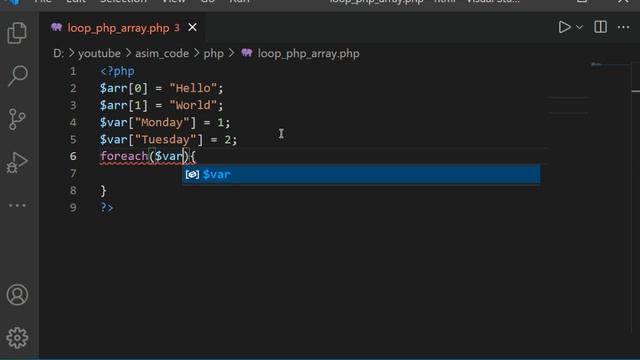The width and height of the screenshot is (640, 360).
Task: Click the ?> closing tag on line 9
Action: coord(107,207)
